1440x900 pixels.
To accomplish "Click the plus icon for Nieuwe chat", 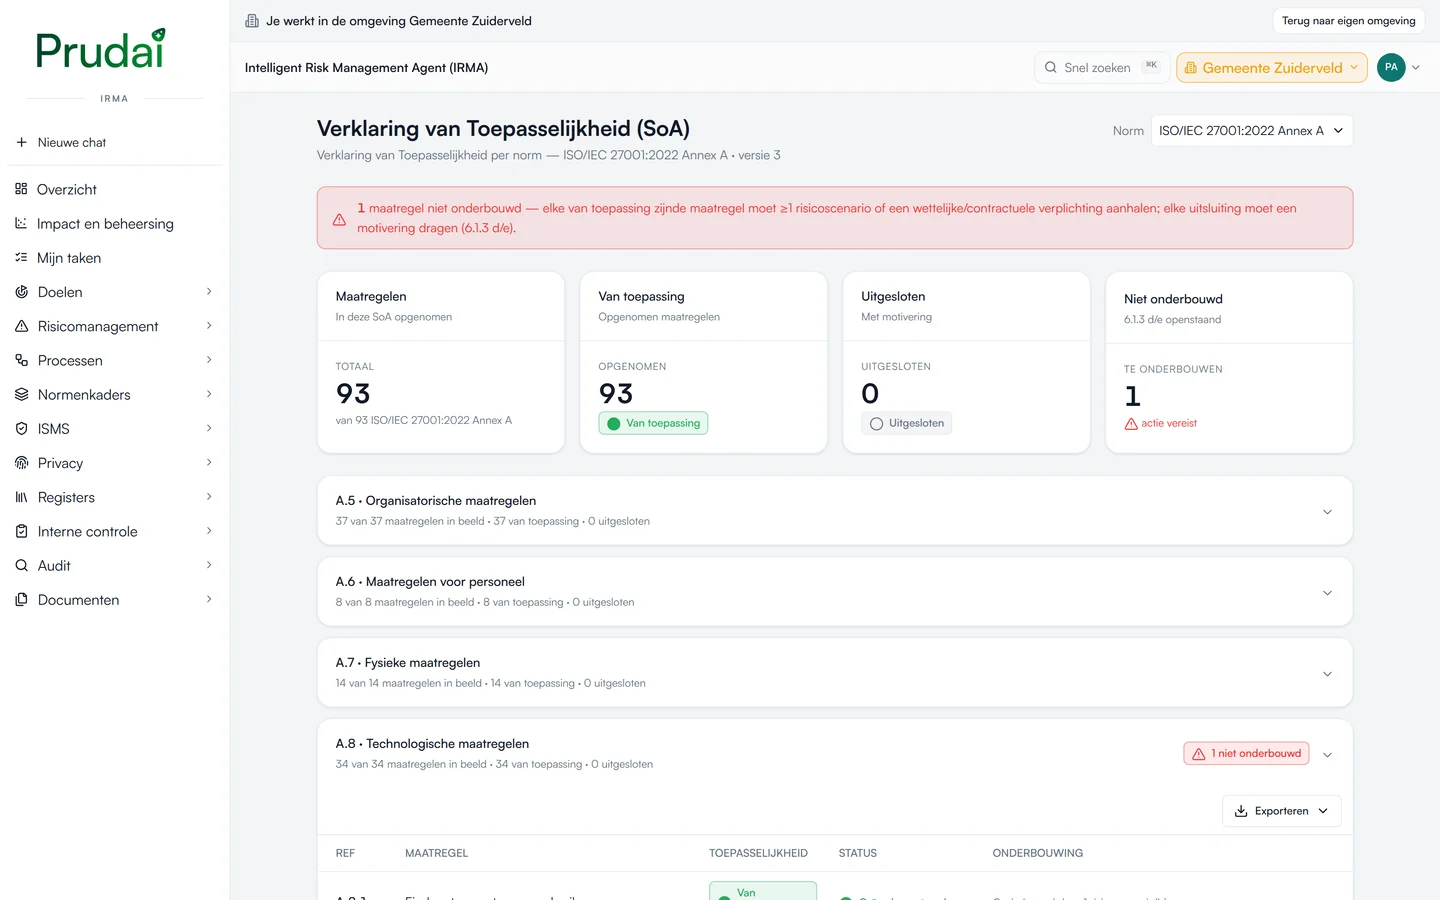I will click(21, 142).
